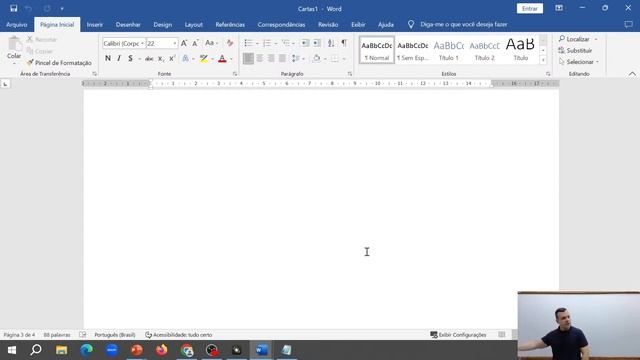Viewport: 640px width, 360px height.
Task: Save the document with the floppy icon
Action: pyautogui.click(x=13, y=8)
